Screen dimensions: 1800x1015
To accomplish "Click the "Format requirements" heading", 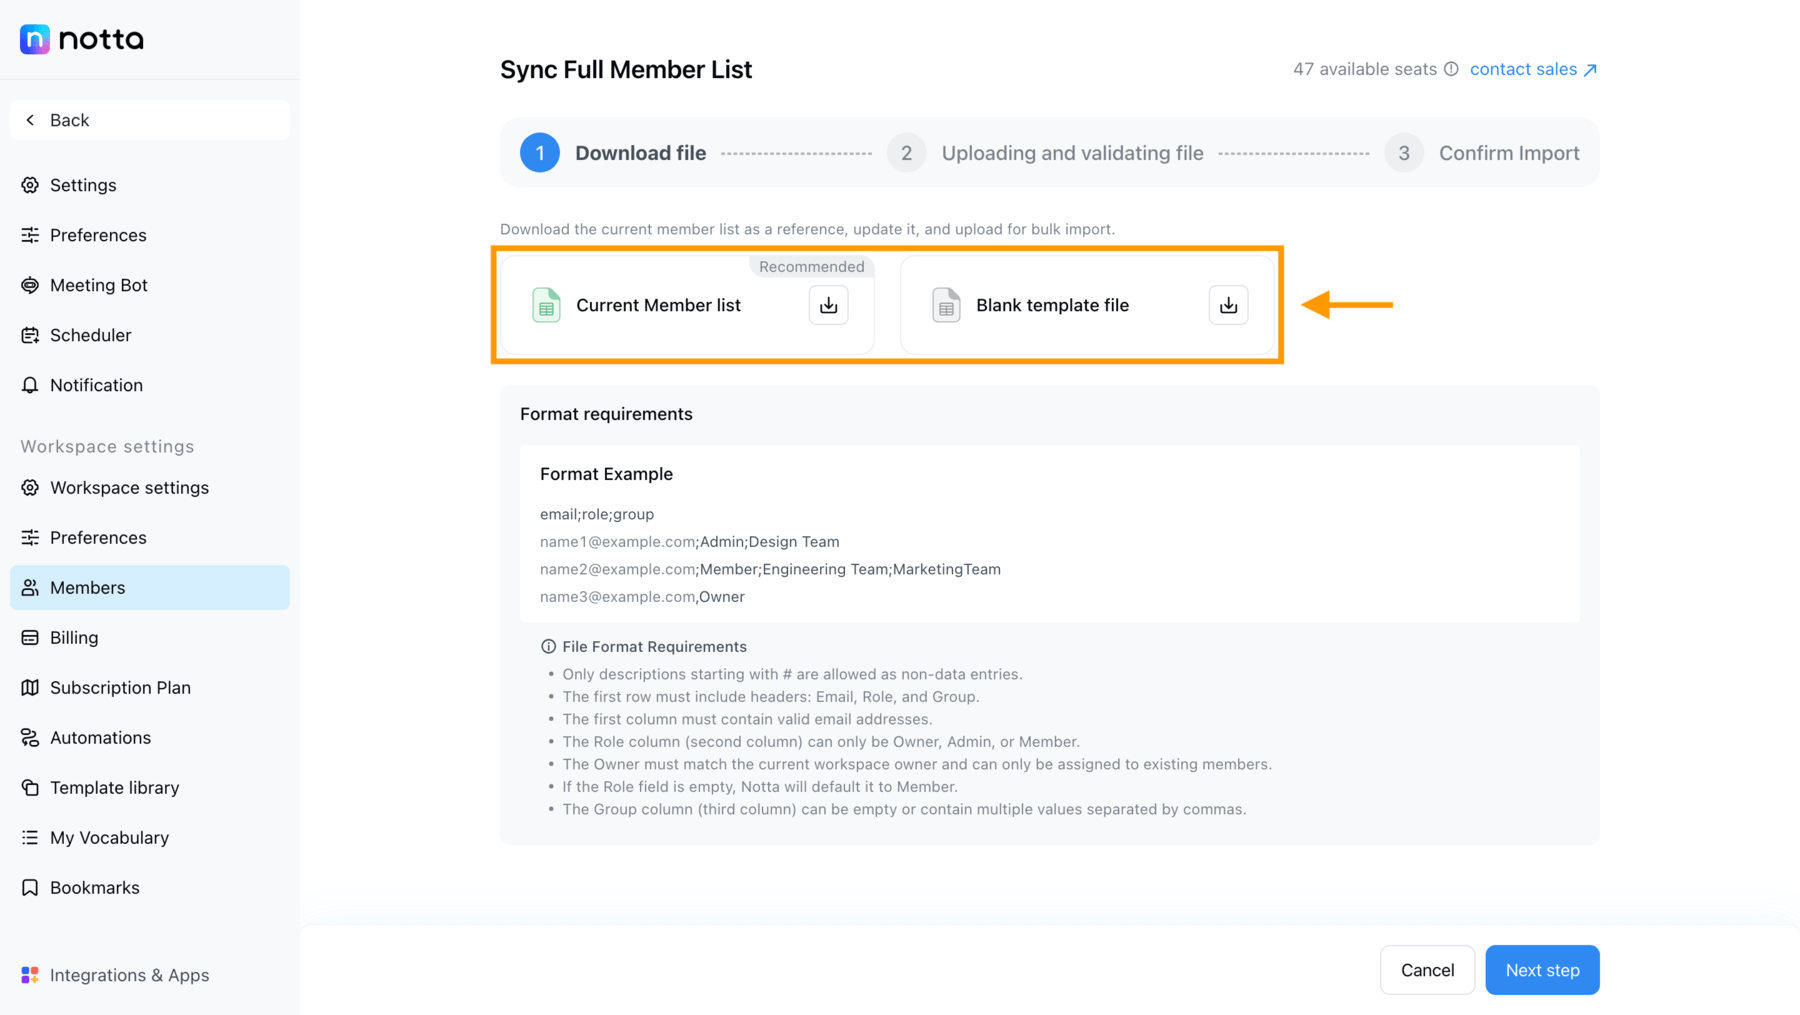I will point(606,414).
